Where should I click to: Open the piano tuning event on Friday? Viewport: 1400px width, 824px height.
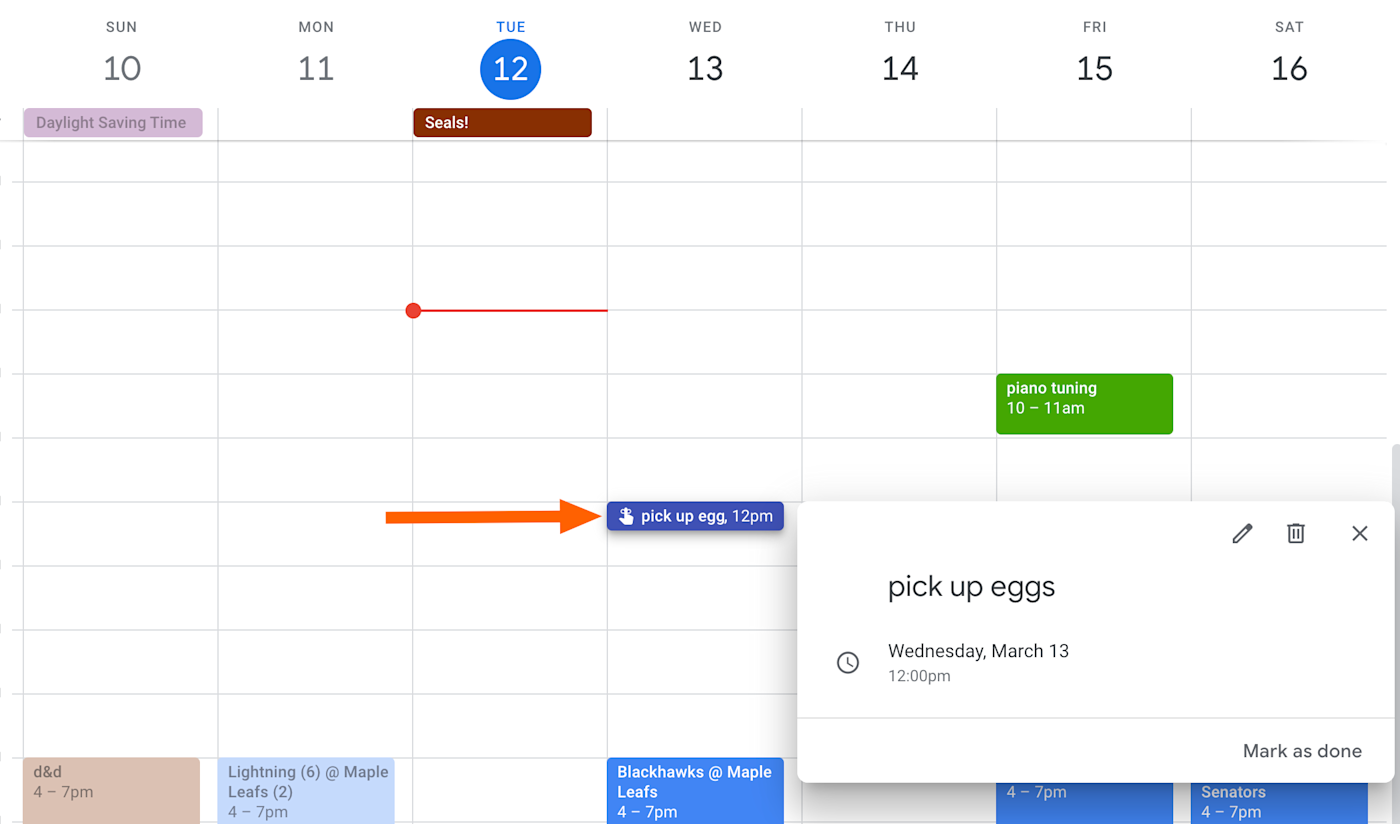coord(1084,404)
